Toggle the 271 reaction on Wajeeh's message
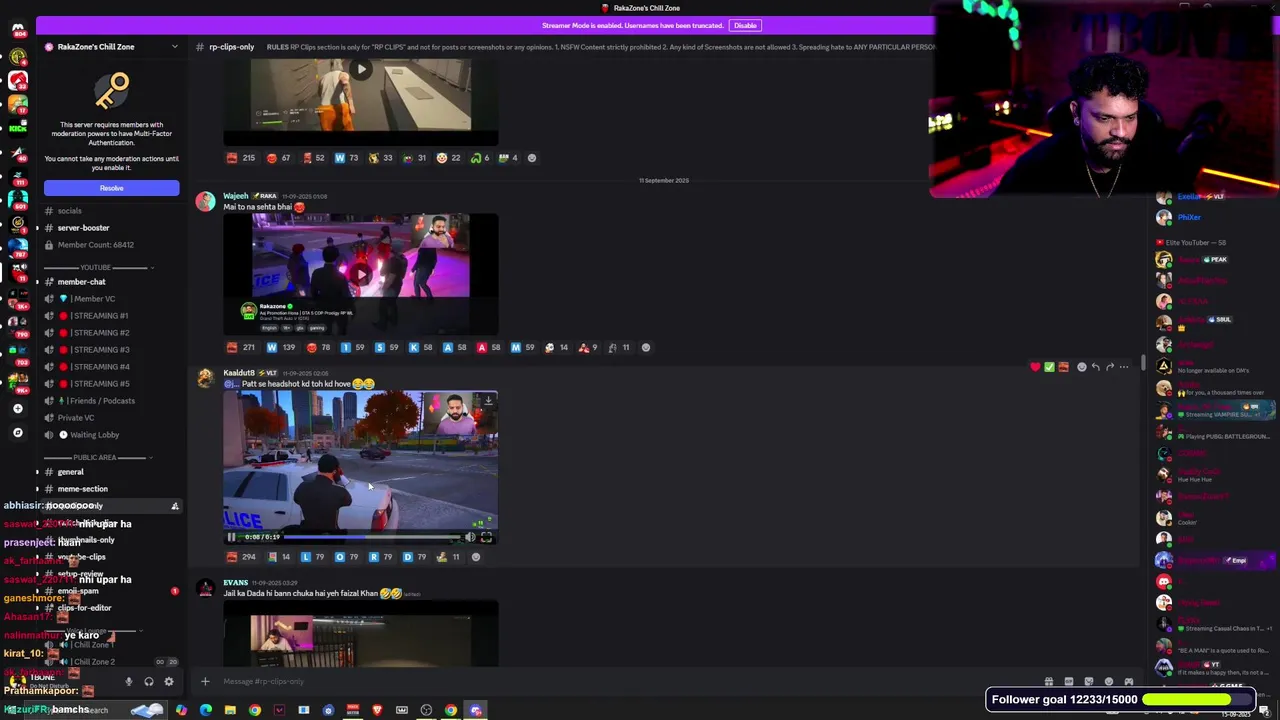 click(241, 348)
